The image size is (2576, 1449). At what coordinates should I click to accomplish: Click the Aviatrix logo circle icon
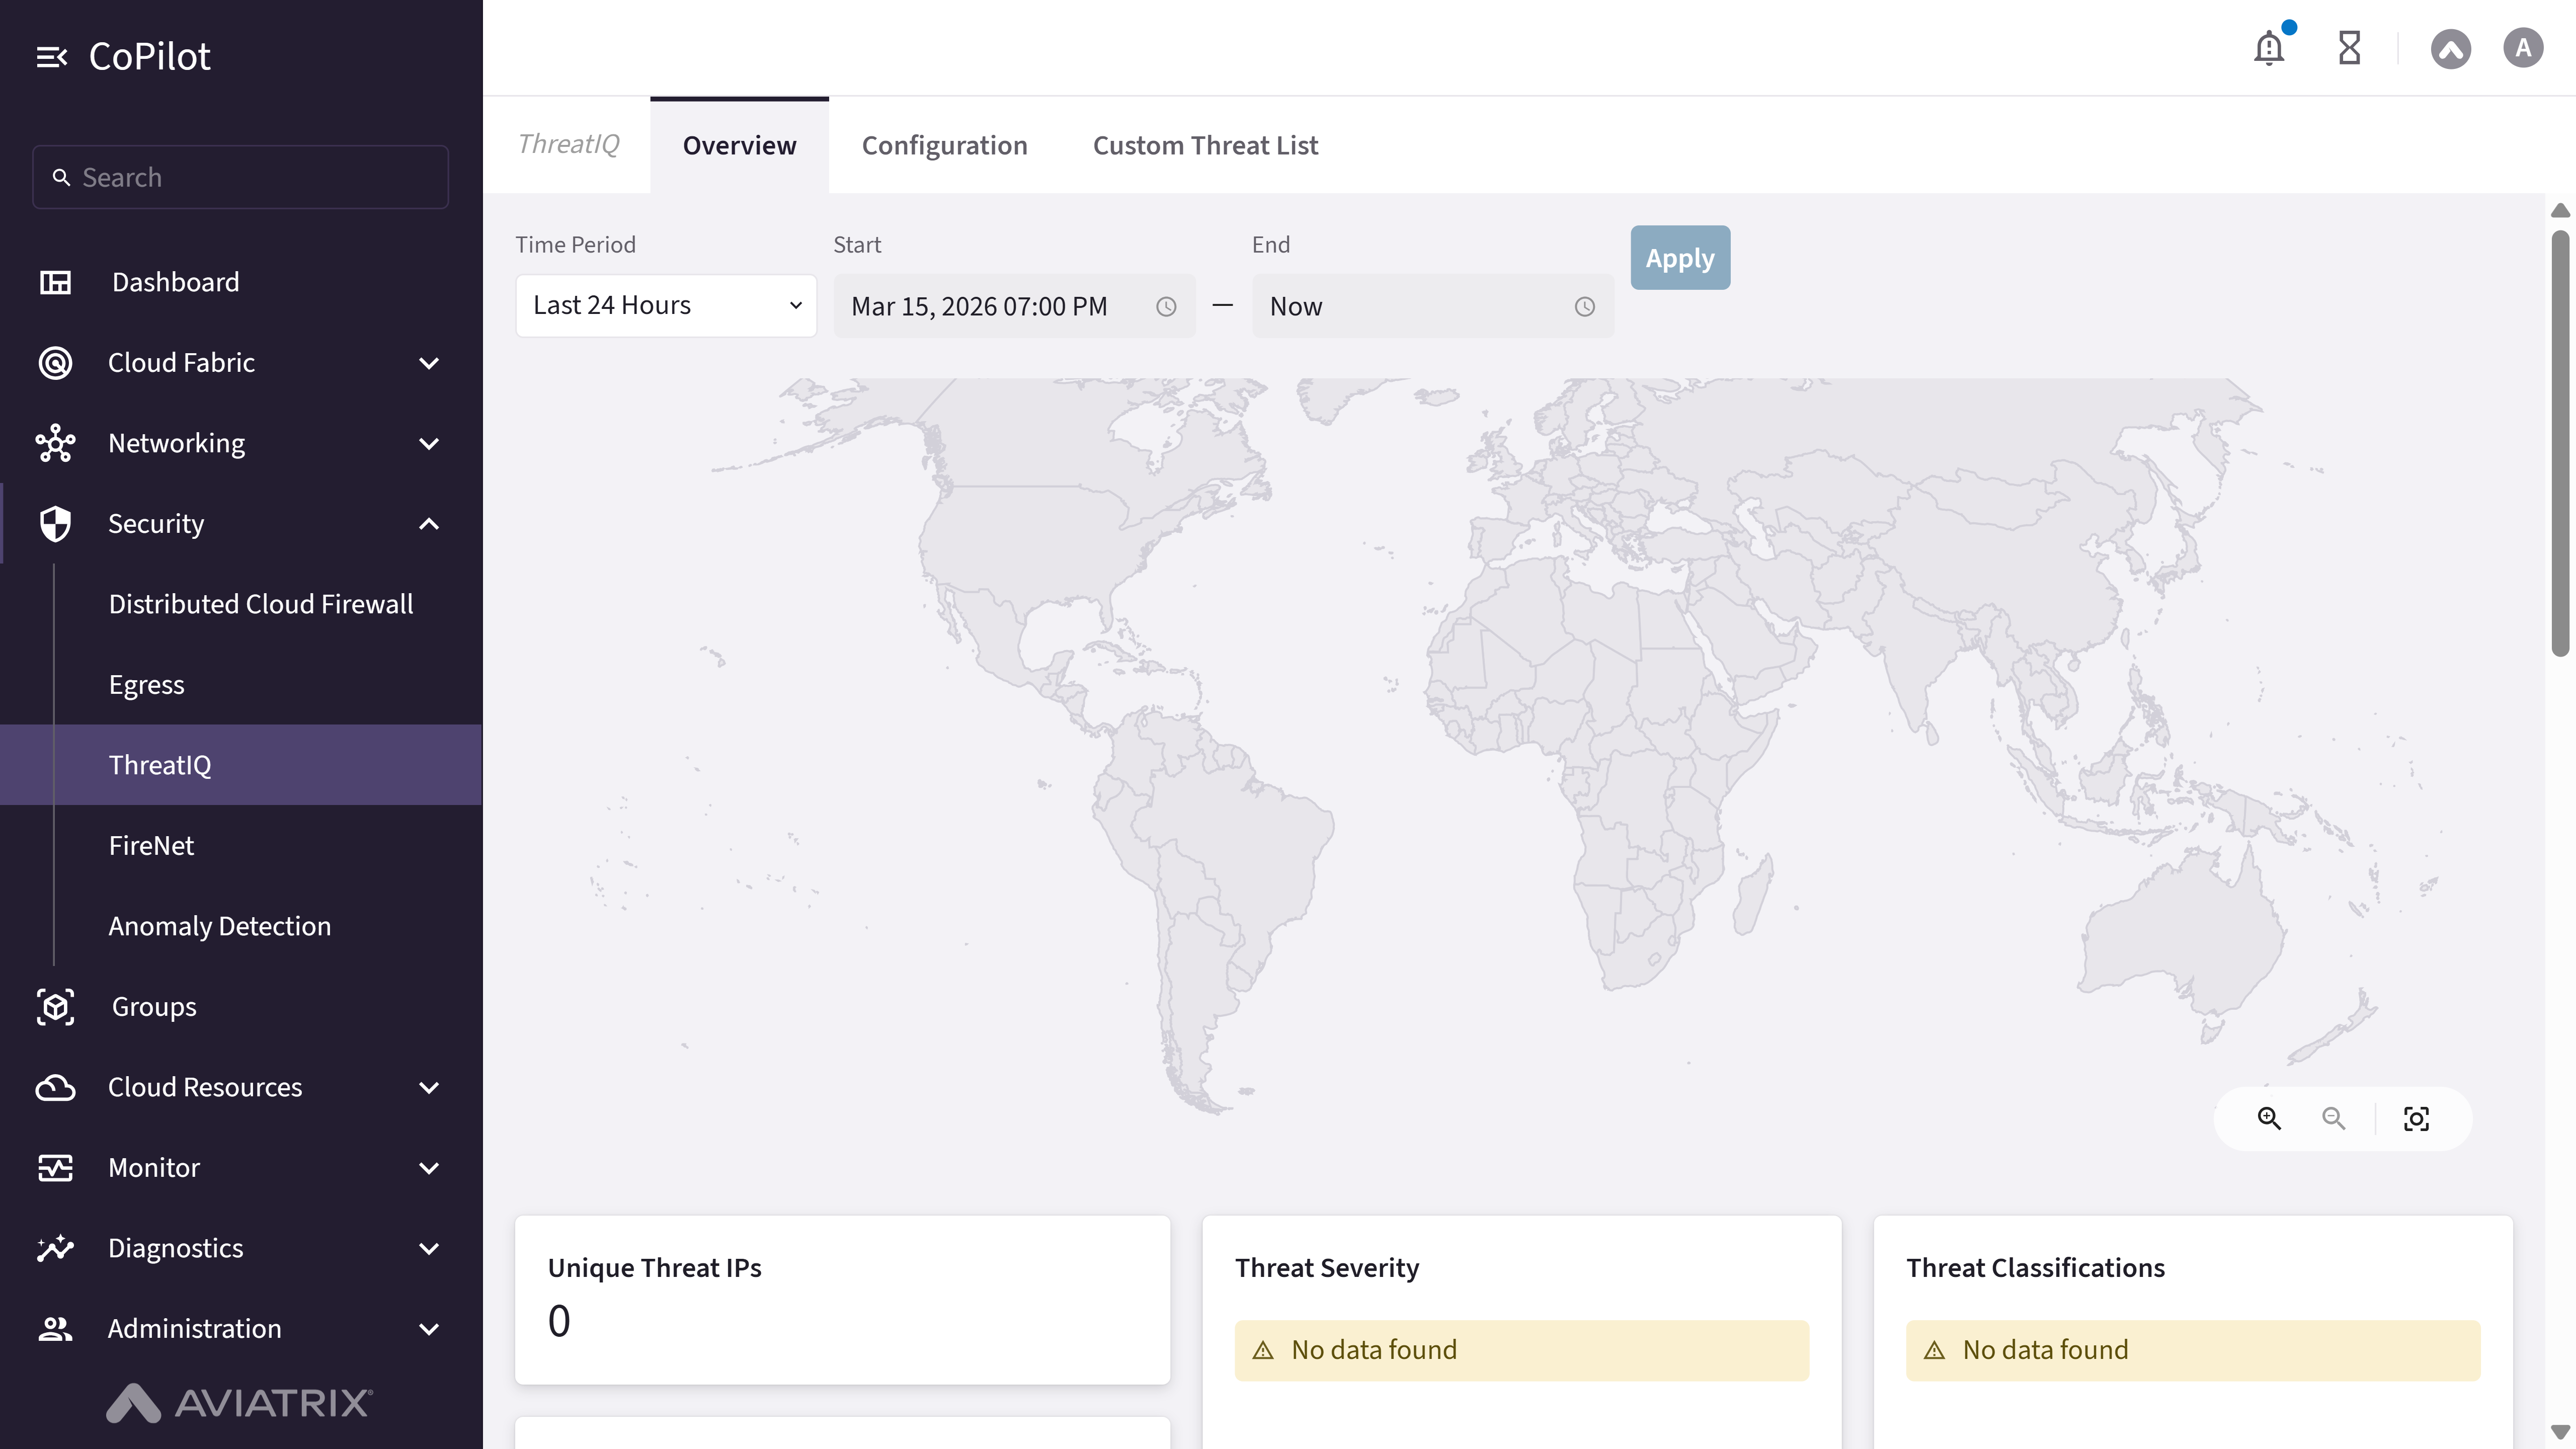click(x=2450, y=48)
